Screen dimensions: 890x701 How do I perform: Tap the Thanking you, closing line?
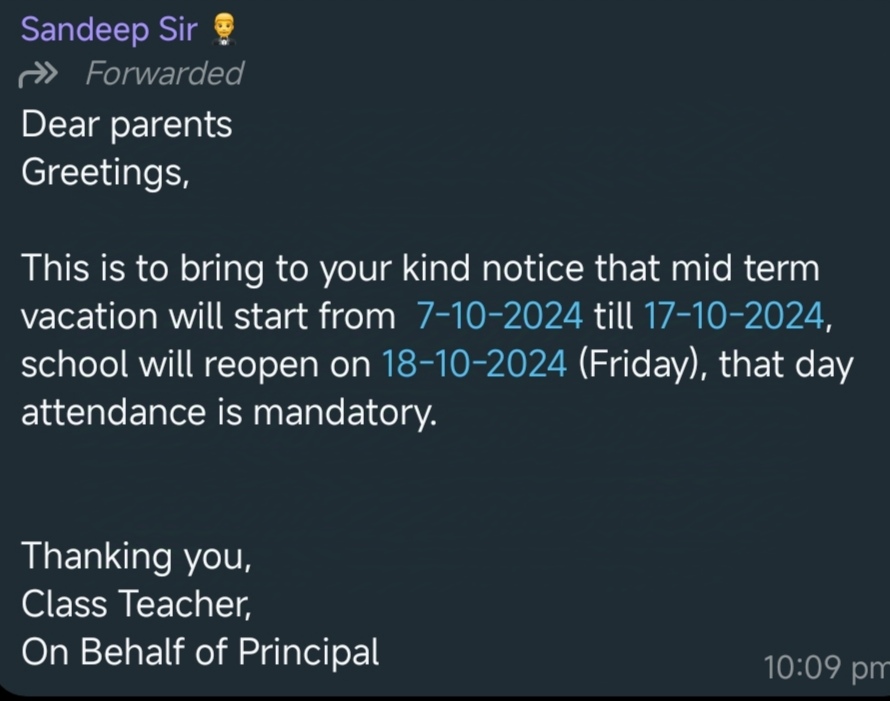click(136, 556)
